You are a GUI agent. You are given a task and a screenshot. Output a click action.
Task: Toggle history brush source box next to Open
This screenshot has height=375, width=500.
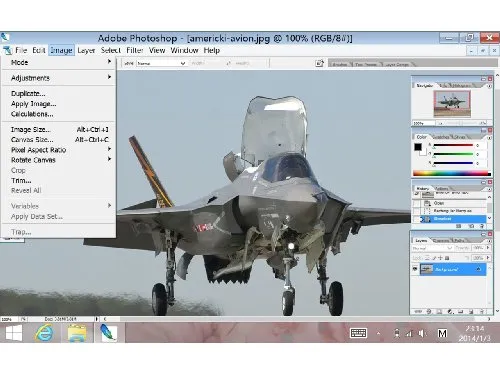click(416, 203)
